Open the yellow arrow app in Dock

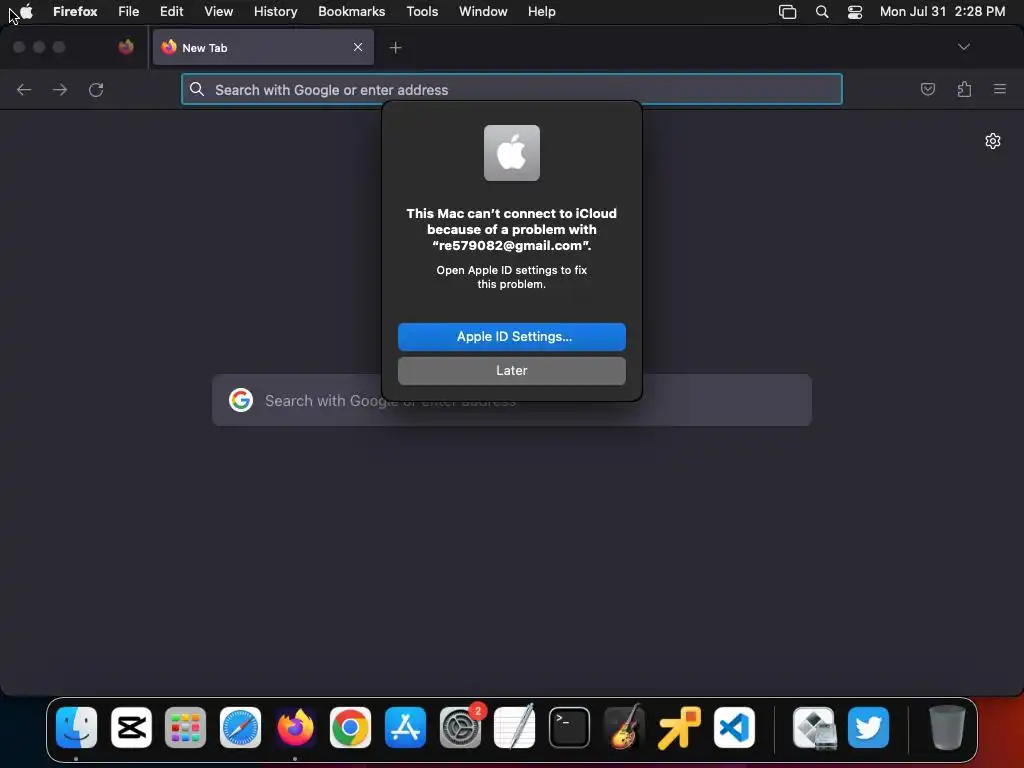(x=679, y=727)
